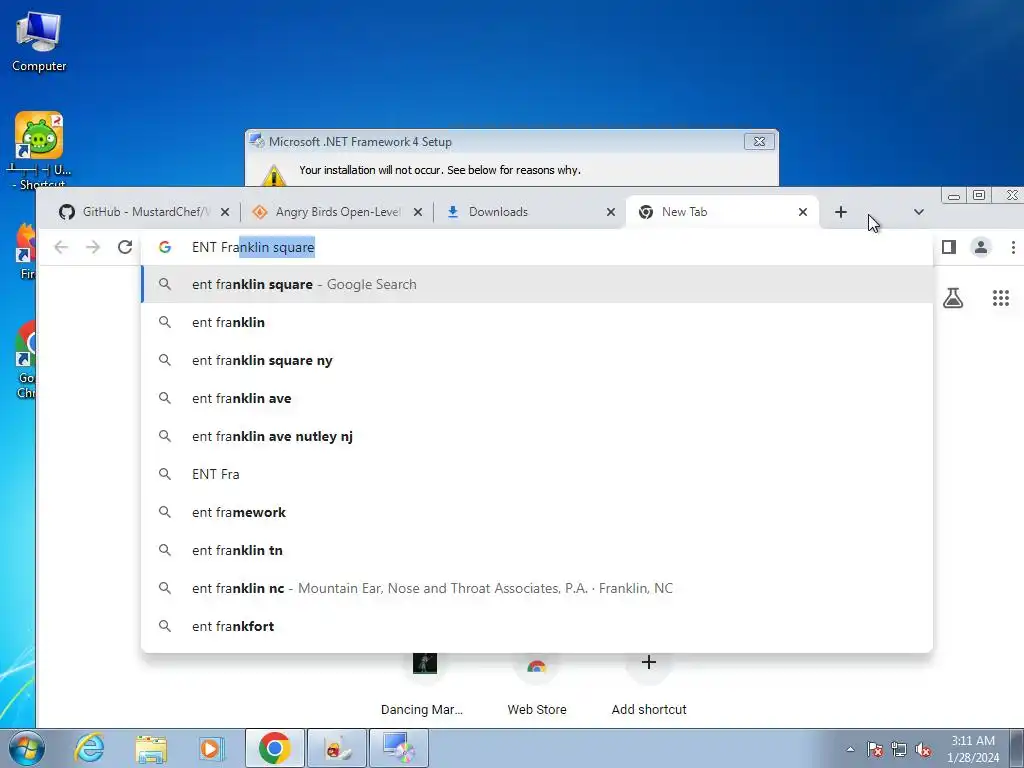Close the GitHub - MustardChef tab

click(225, 212)
